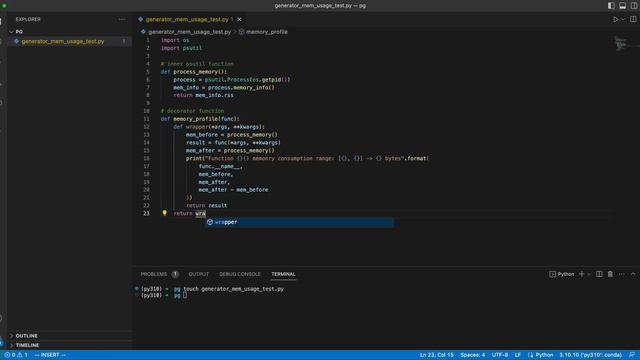
Task: Click the 'return result' line
Action: pos(207,205)
